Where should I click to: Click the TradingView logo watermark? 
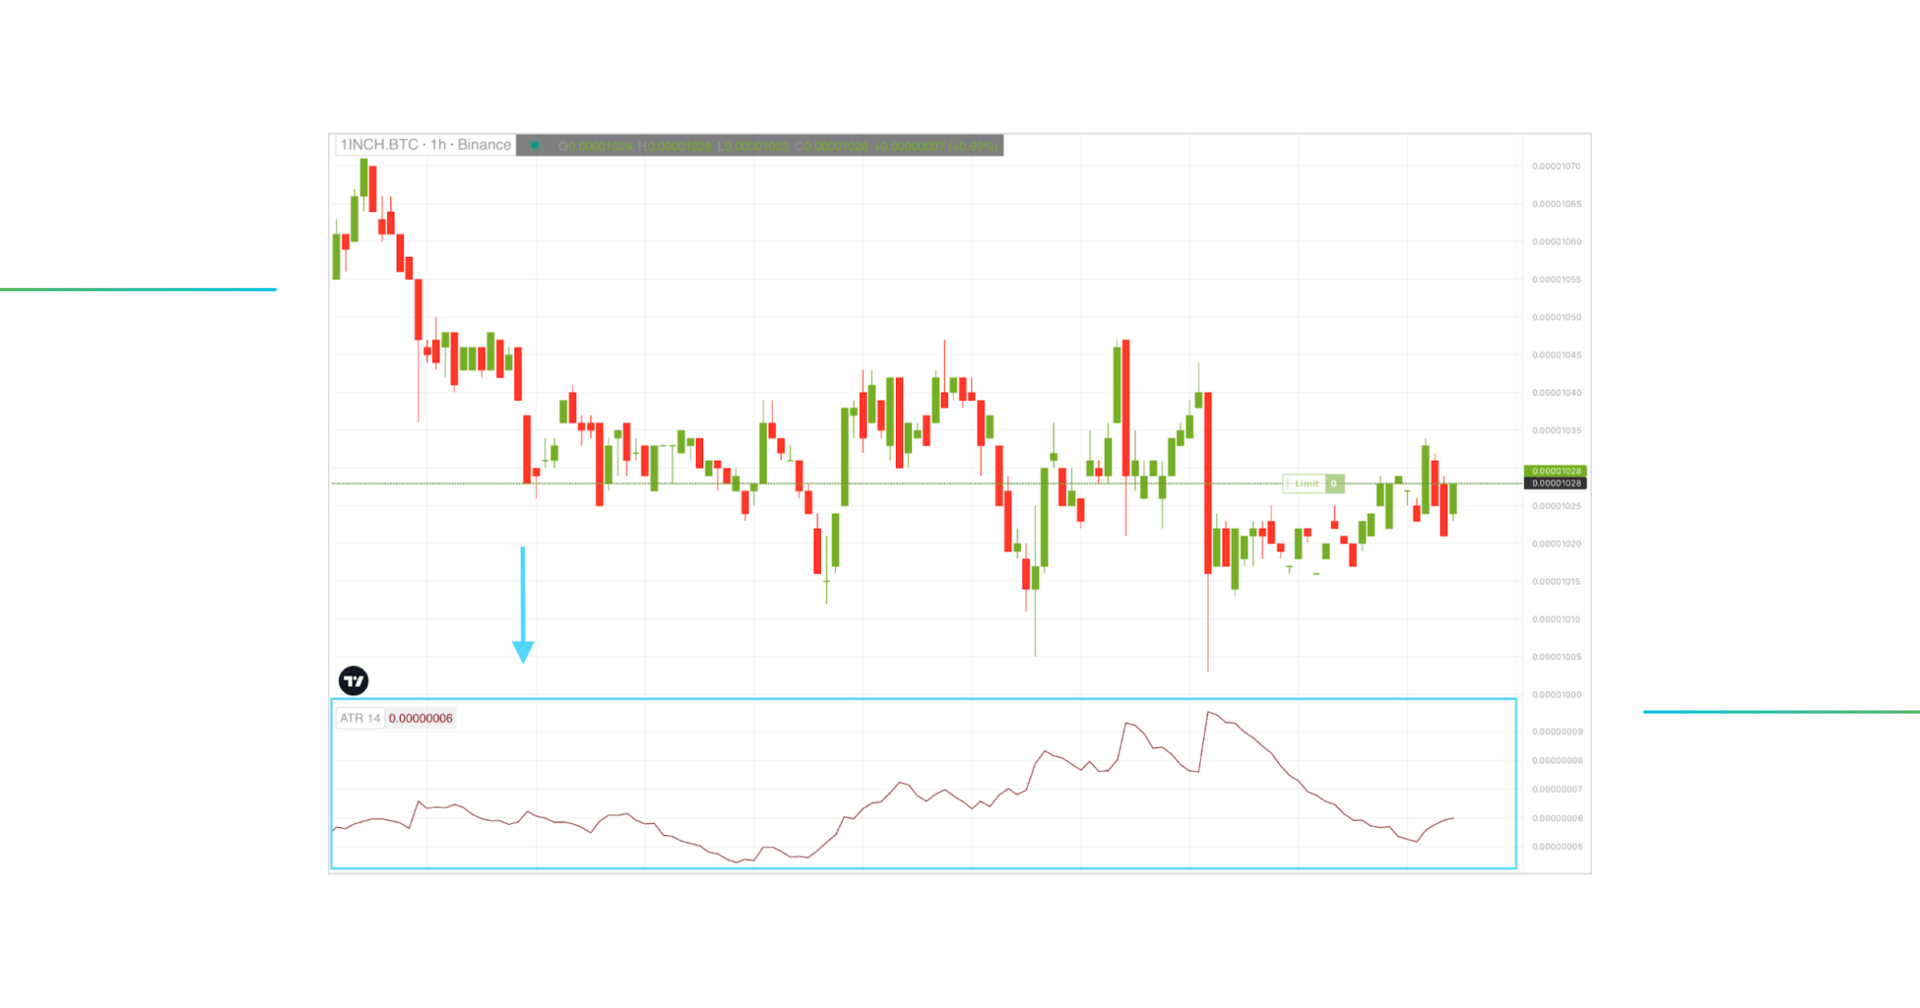(x=355, y=681)
